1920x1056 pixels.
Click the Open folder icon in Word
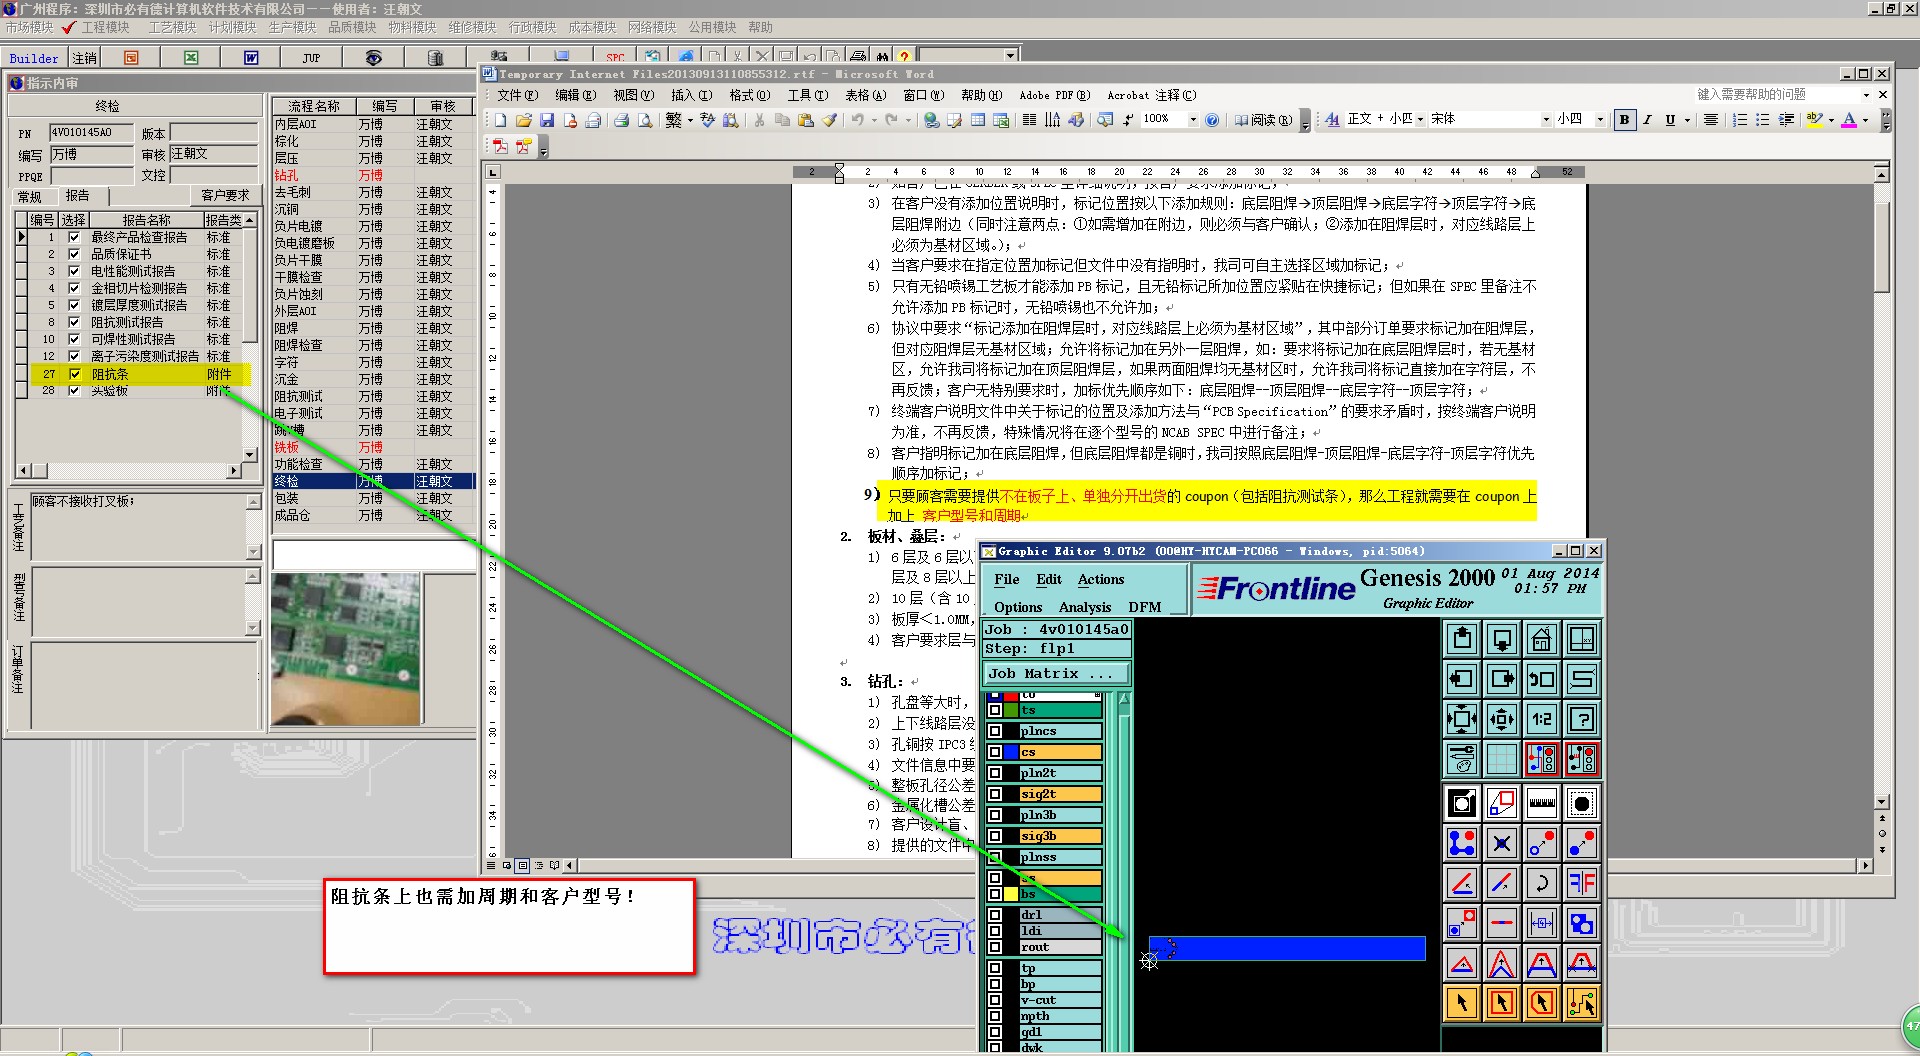point(523,120)
